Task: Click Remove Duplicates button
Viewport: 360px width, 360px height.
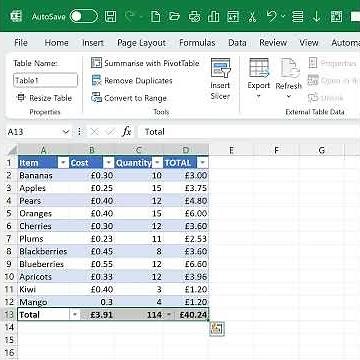Action: (132, 81)
